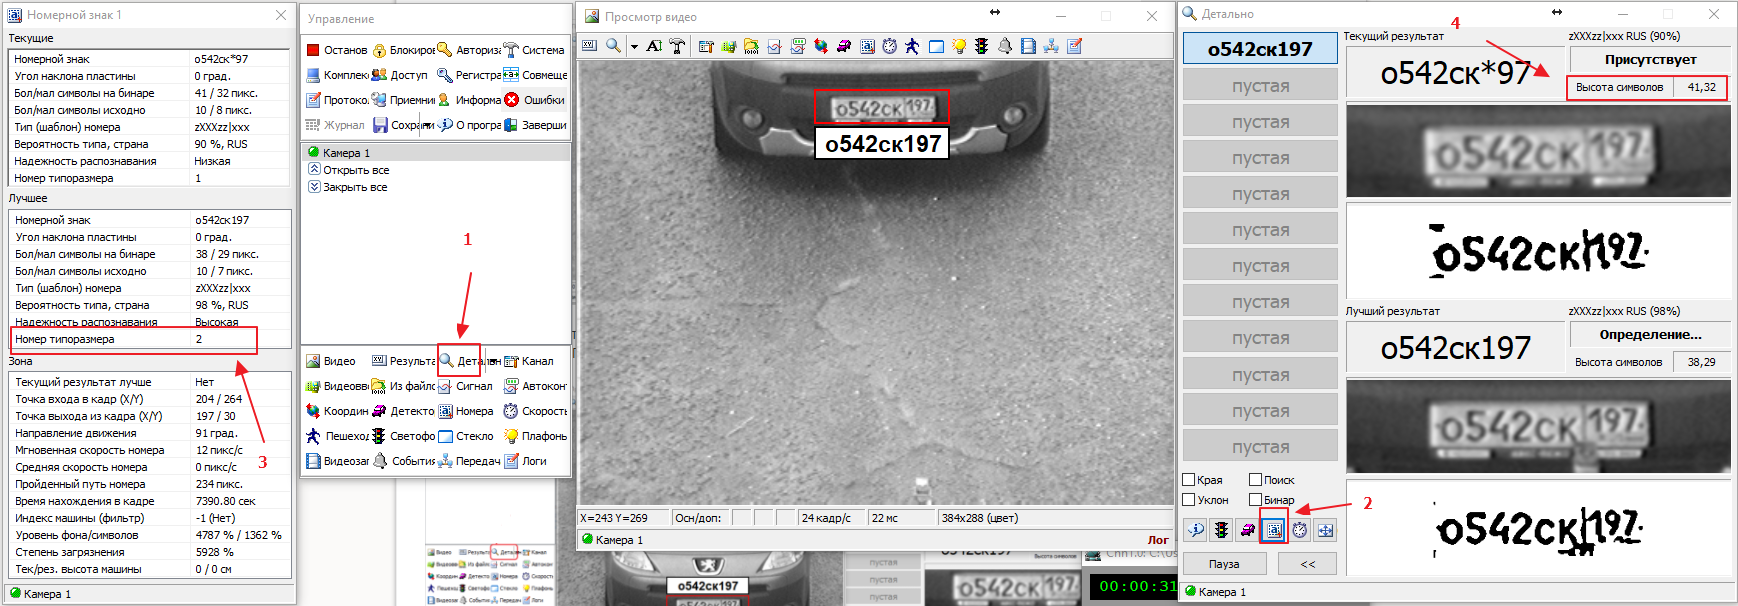Screen dimensions: 1738x606
Task: Enable the Края checkbox
Action: point(1189,480)
